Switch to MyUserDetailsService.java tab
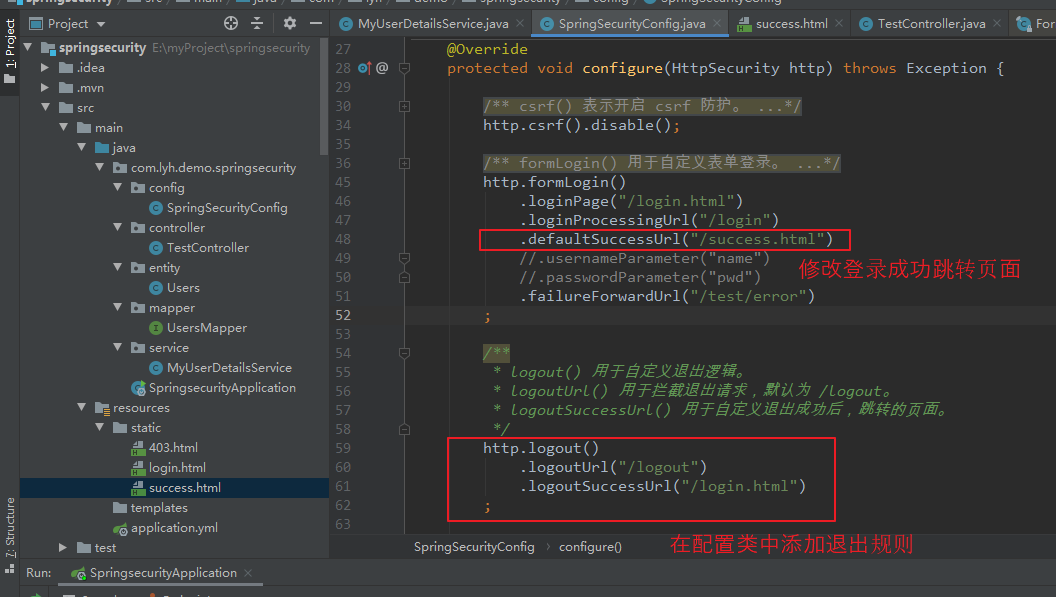The image size is (1056, 597). pos(433,24)
